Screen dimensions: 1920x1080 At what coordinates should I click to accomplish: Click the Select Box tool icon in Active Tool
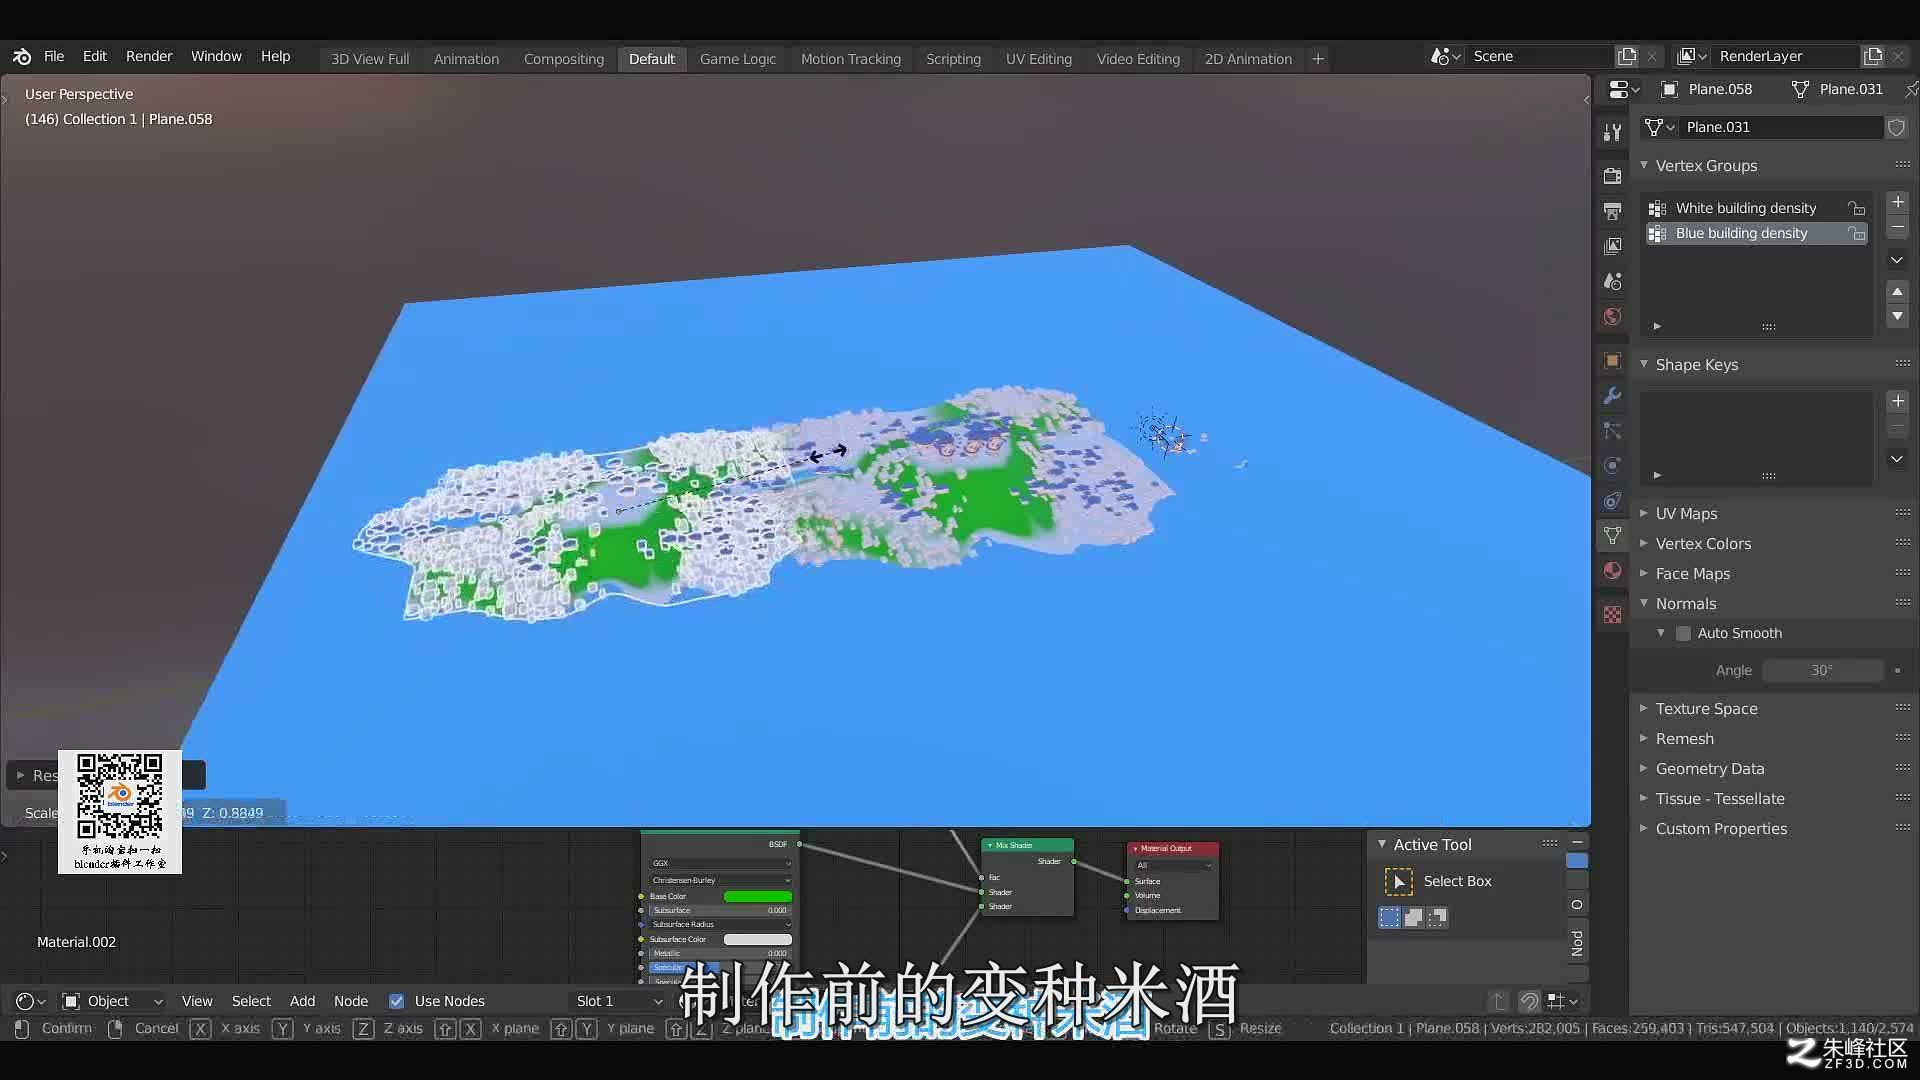point(1398,881)
